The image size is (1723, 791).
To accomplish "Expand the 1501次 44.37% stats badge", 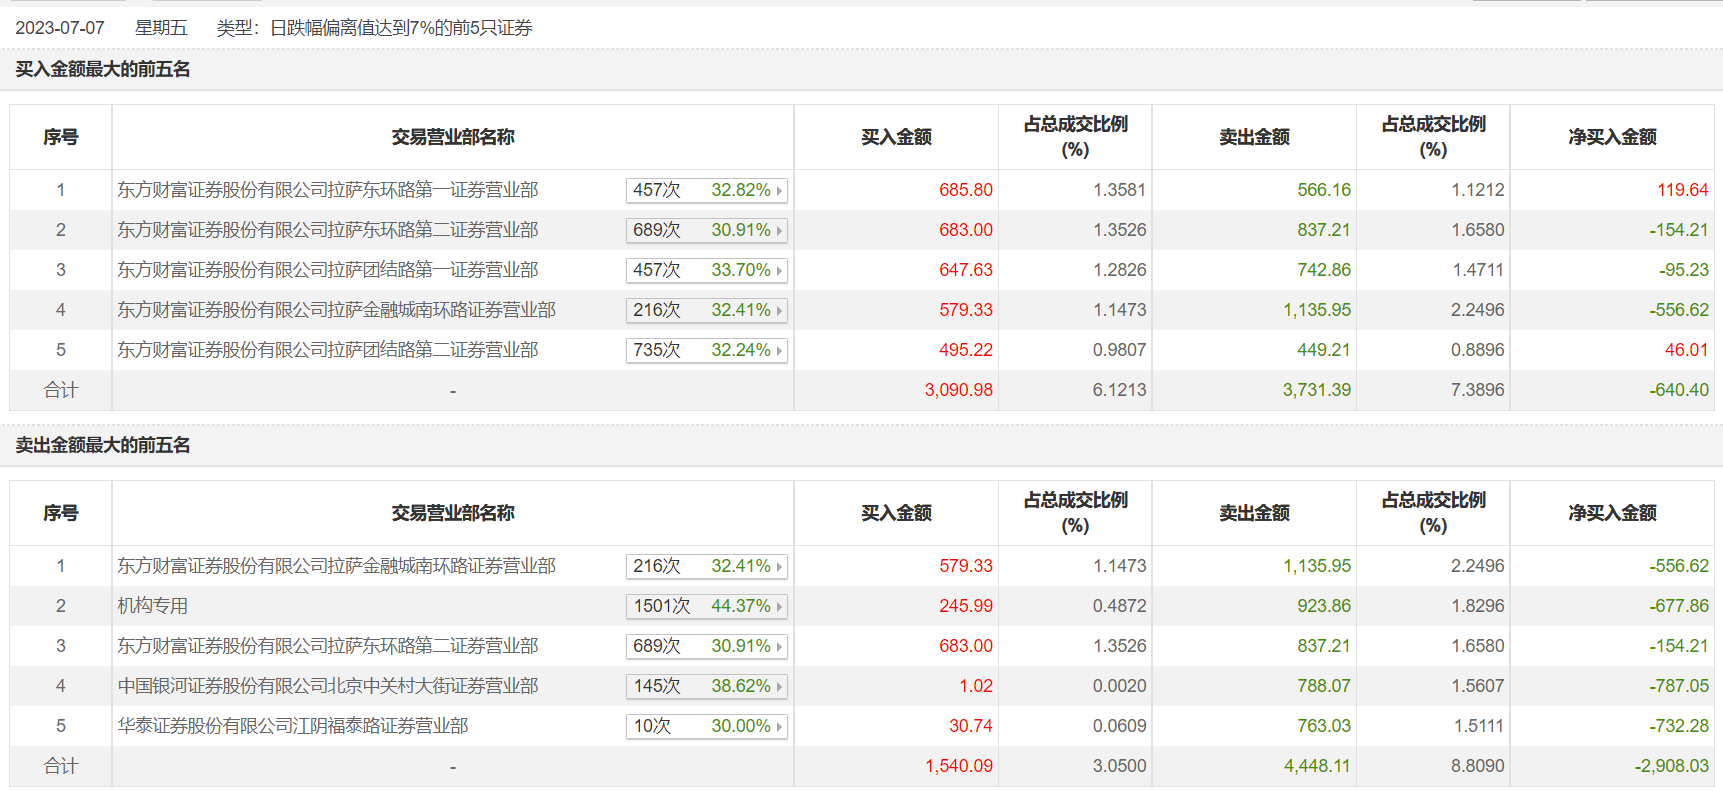I will [x=706, y=606].
